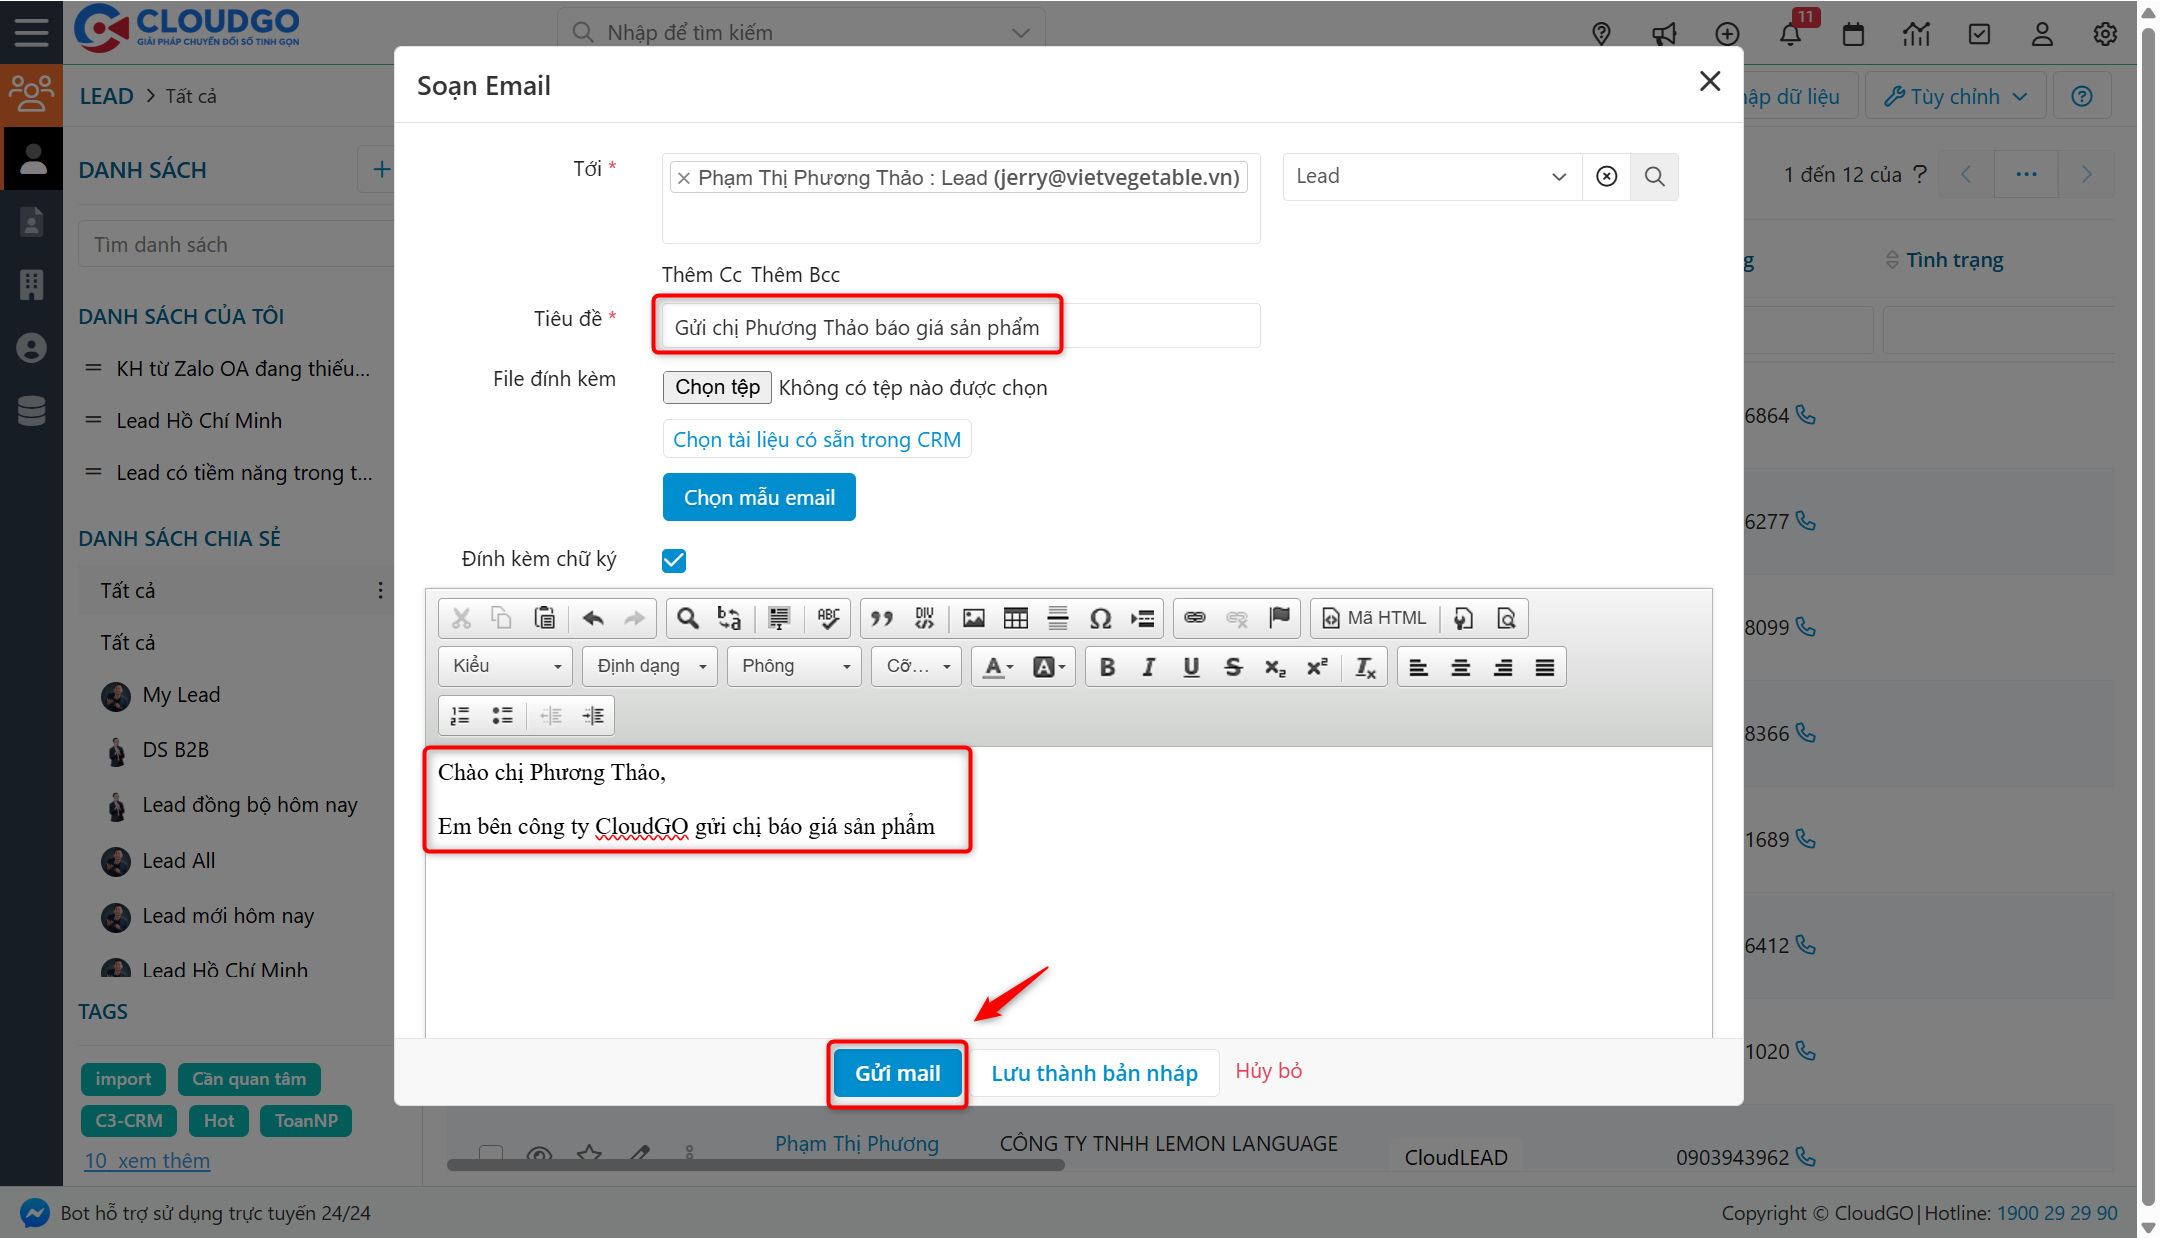The width and height of the screenshot is (2160, 1238).
Task: Insert a table in the email editor
Action: [x=1016, y=618]
